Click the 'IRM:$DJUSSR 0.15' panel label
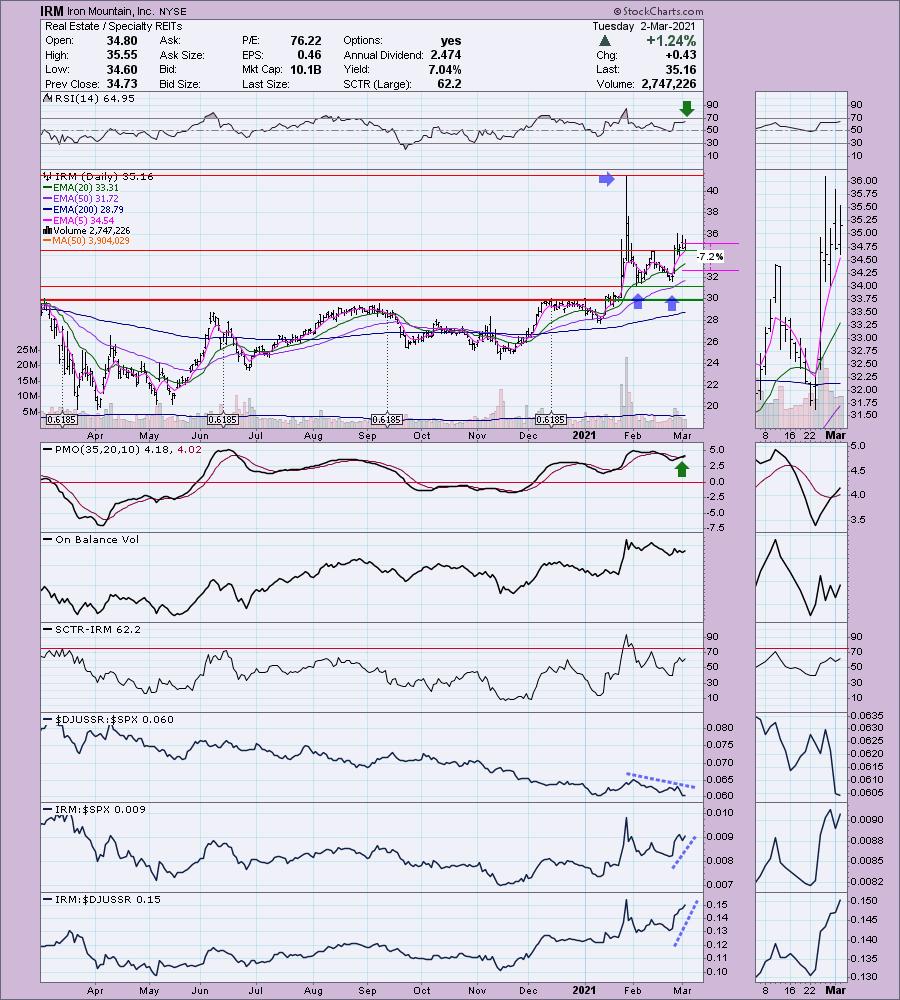This screenshot has height=1000, width=900. (107, 899)
